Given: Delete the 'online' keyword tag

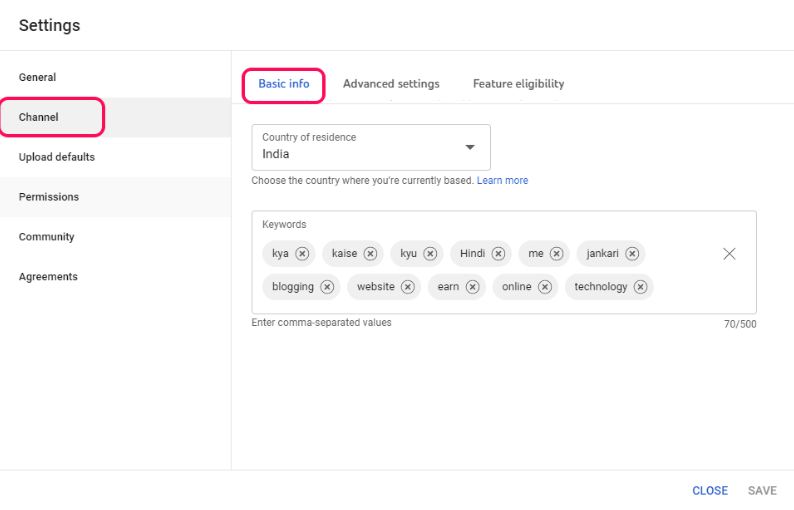Looking at the screenshot, I should (545, 287).
